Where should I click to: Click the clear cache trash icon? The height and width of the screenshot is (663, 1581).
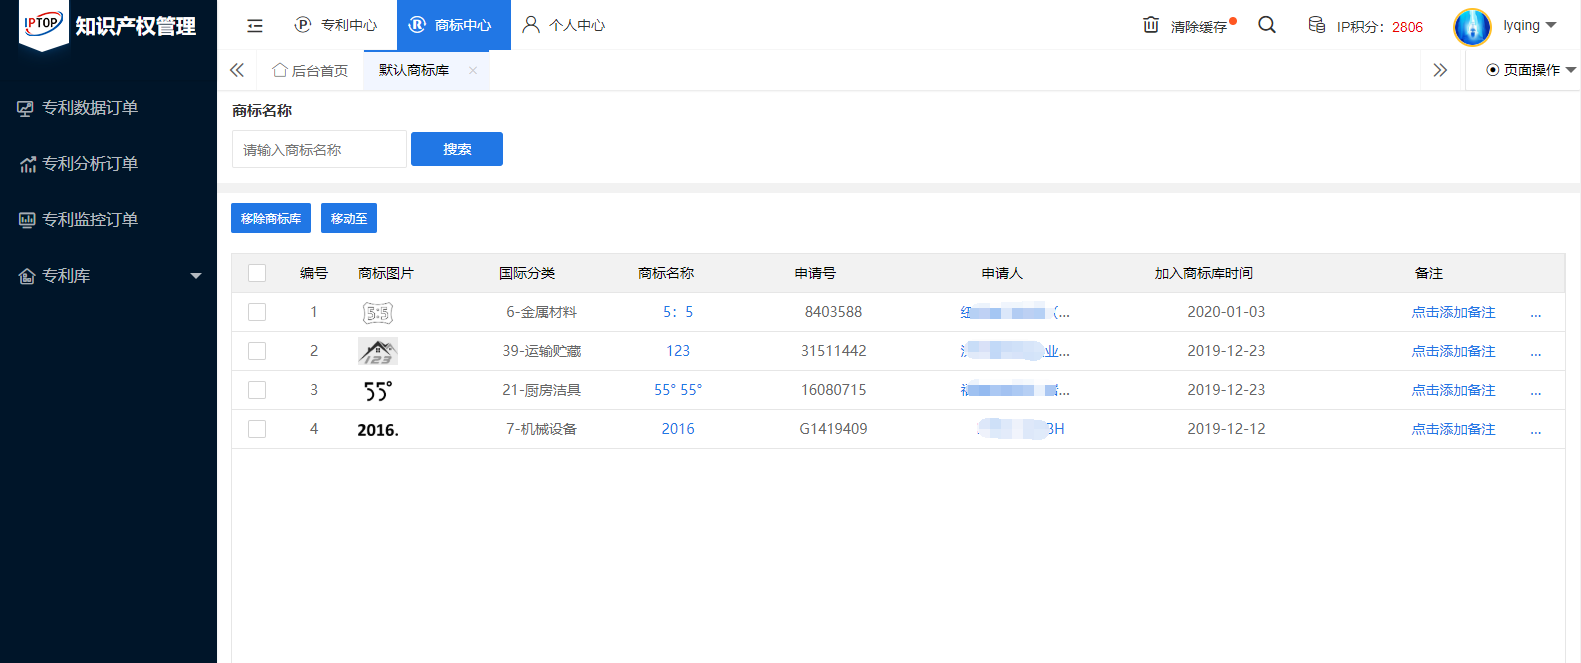[1151, 25]
